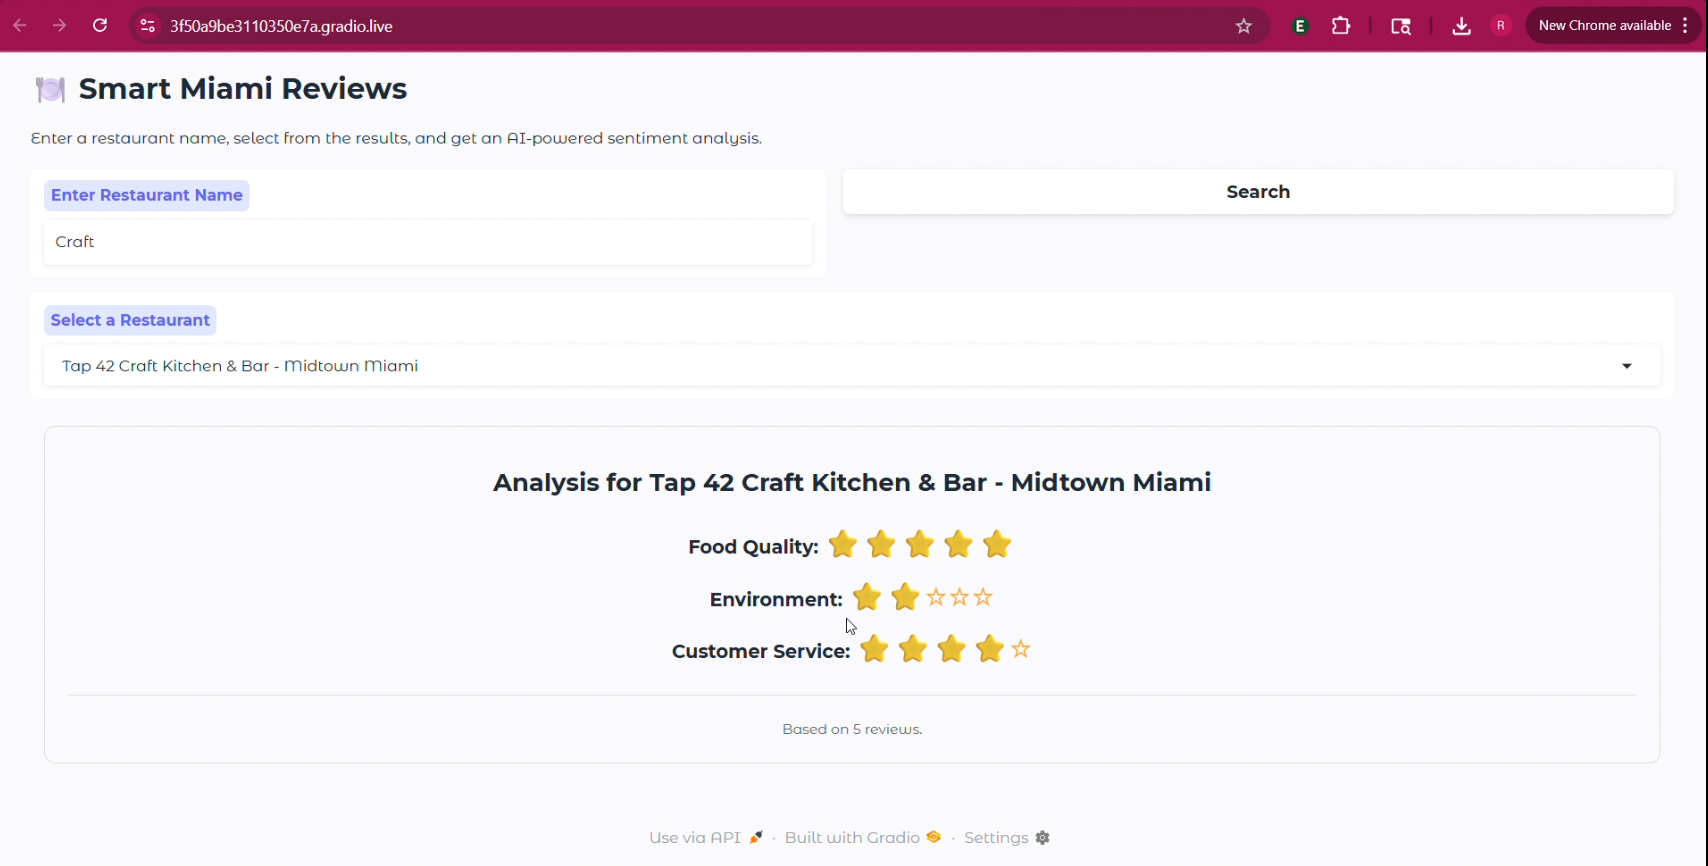Click the Search button
1708x866 pixels.
(x=1258, y=192)
